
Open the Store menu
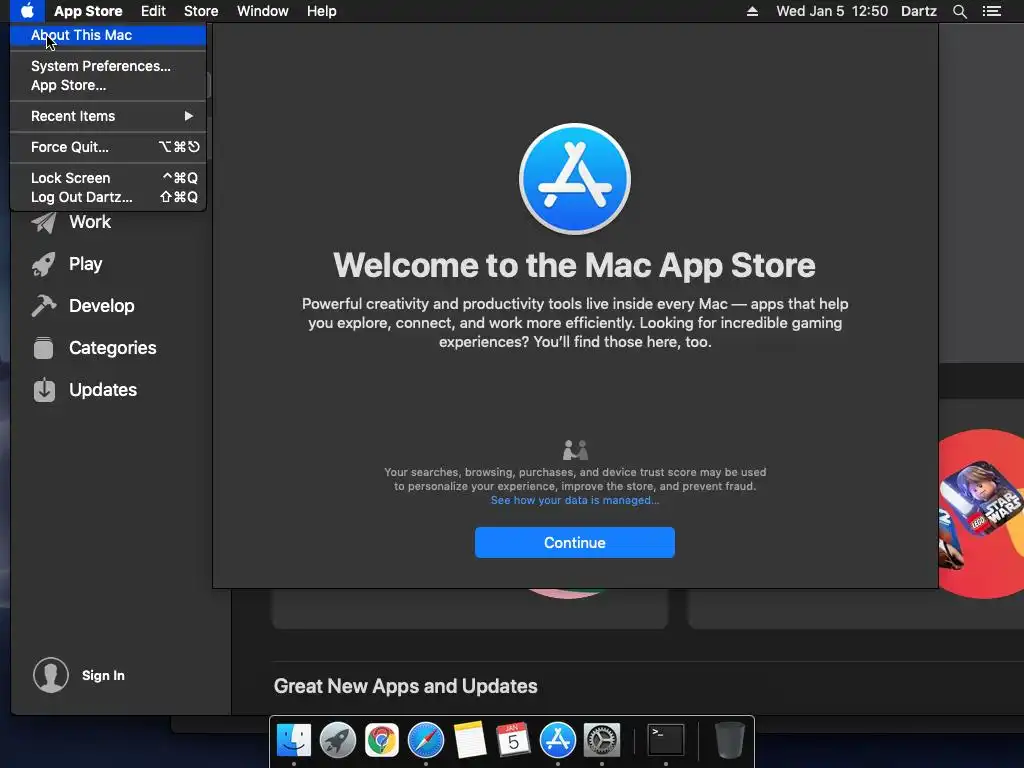(201, 11)
